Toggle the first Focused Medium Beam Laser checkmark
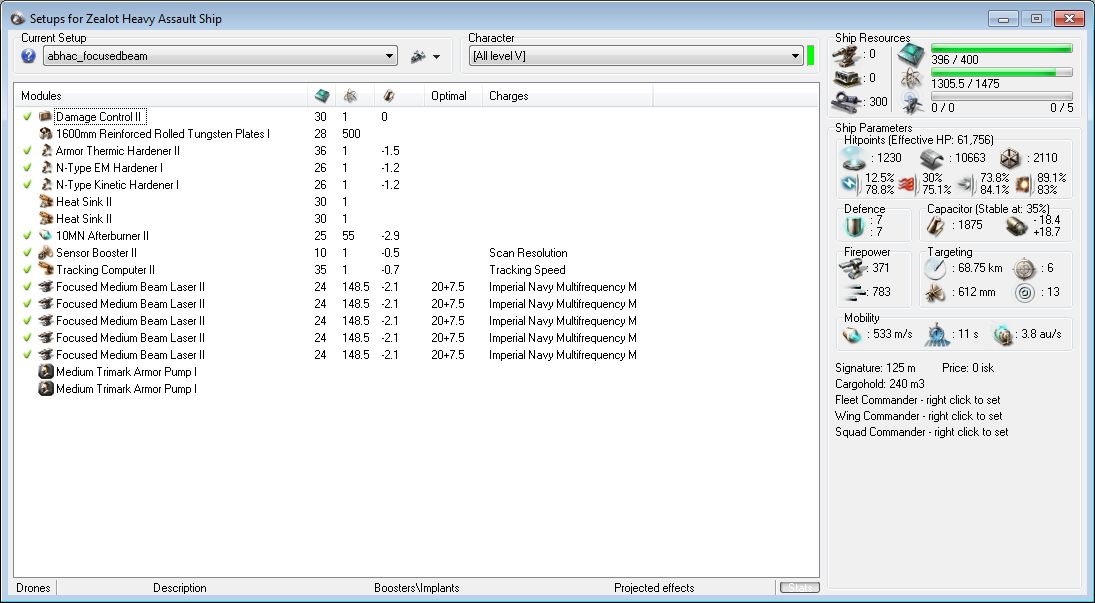 (27, 286)
